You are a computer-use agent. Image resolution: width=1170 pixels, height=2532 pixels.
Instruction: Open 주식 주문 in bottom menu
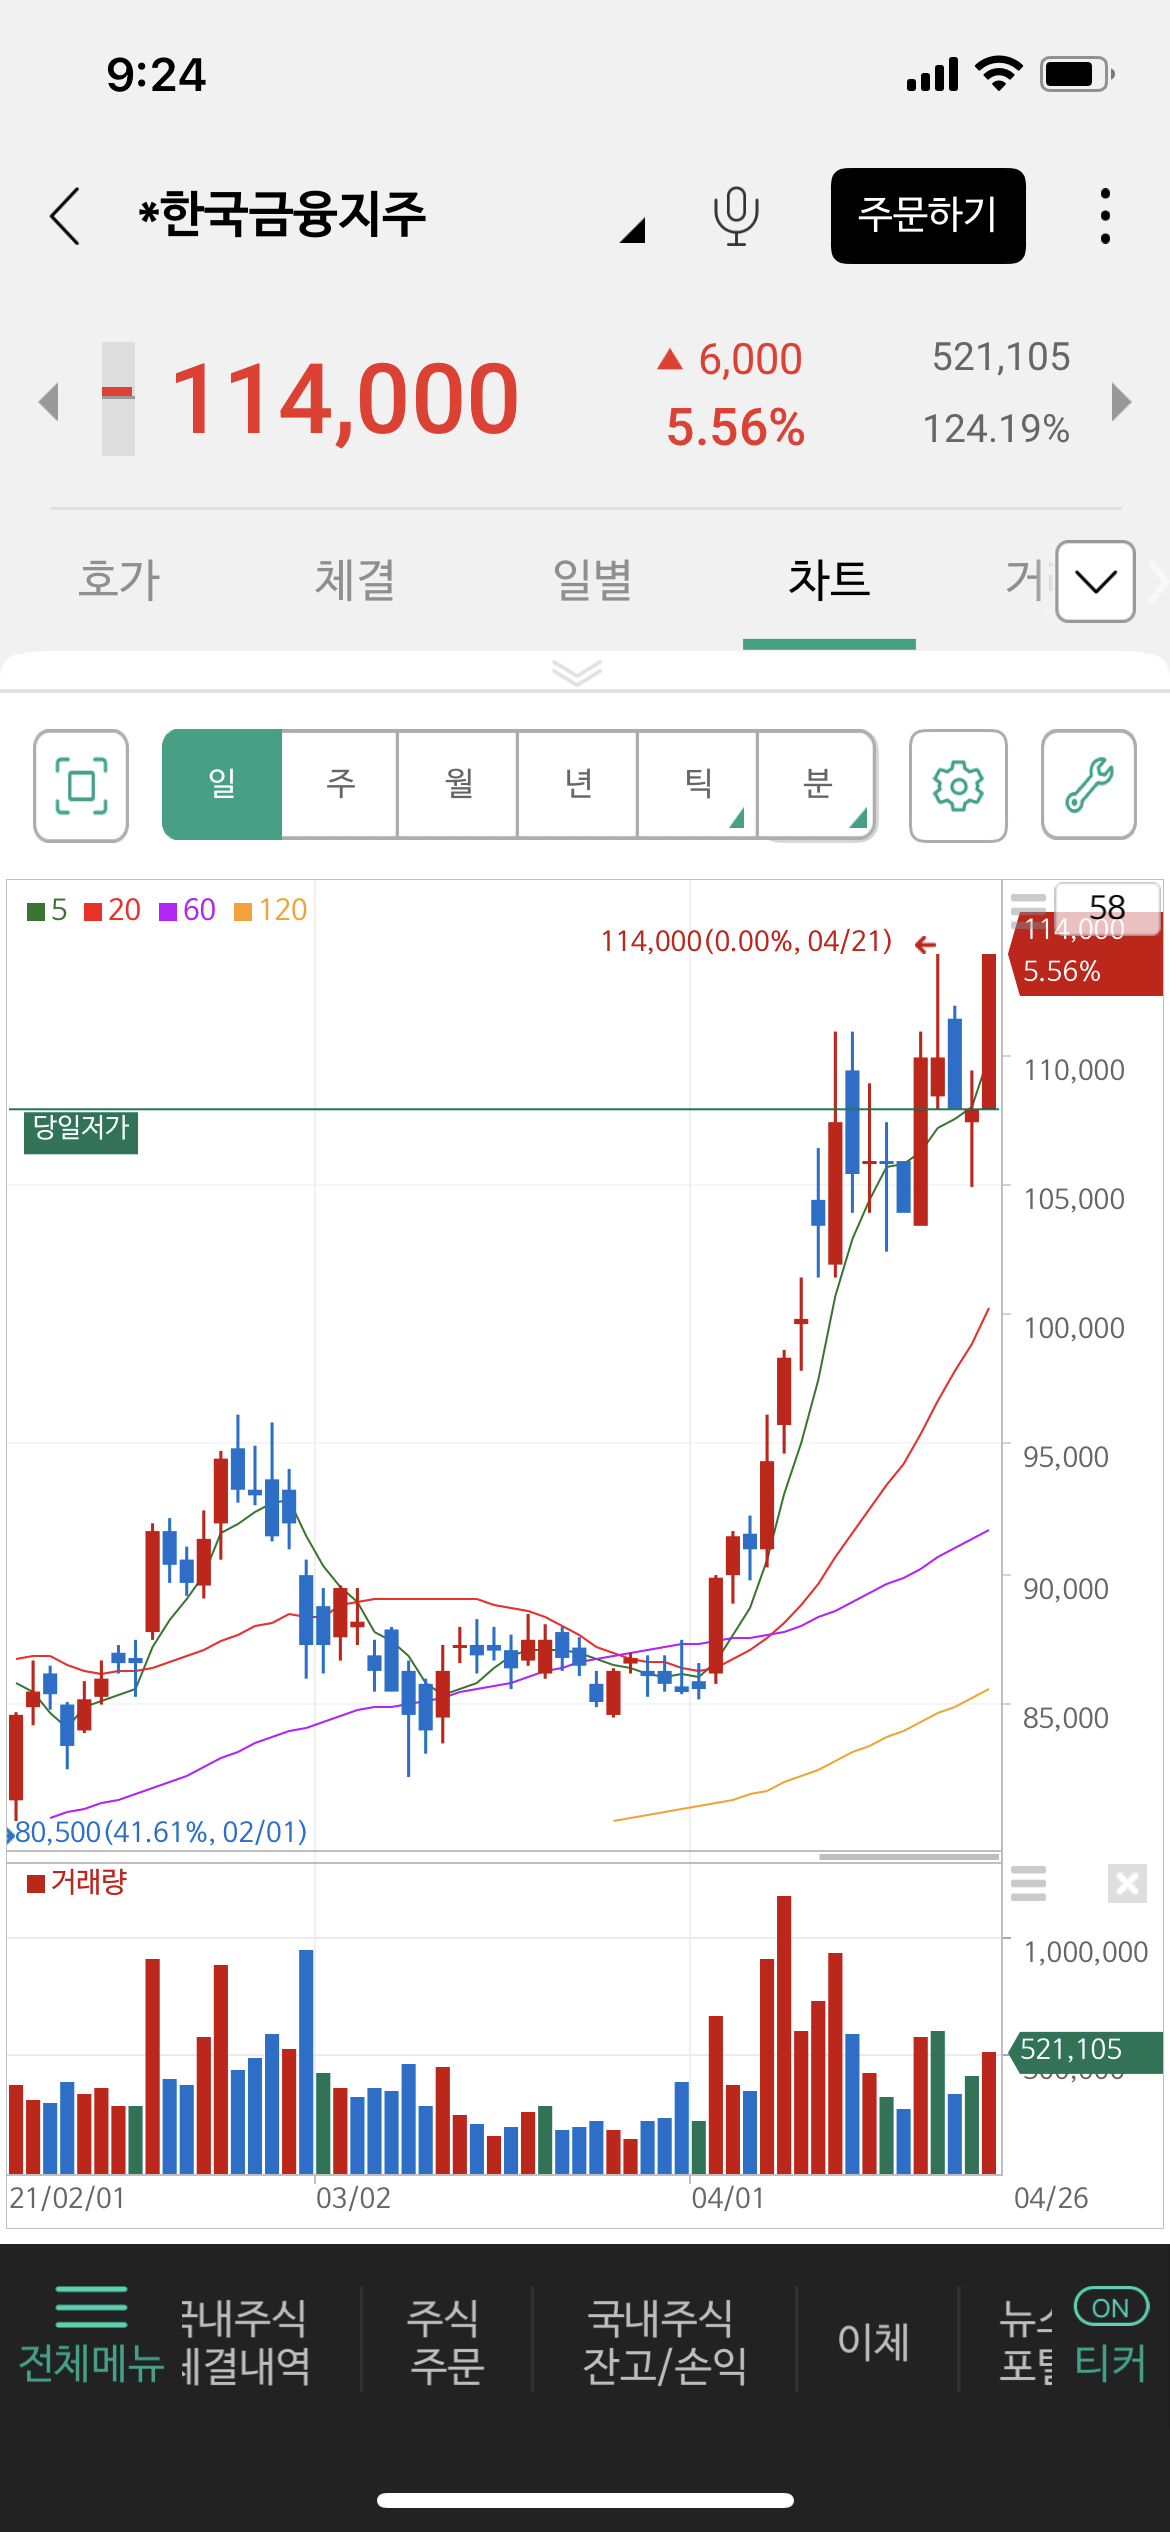(x=446, y=2341)
